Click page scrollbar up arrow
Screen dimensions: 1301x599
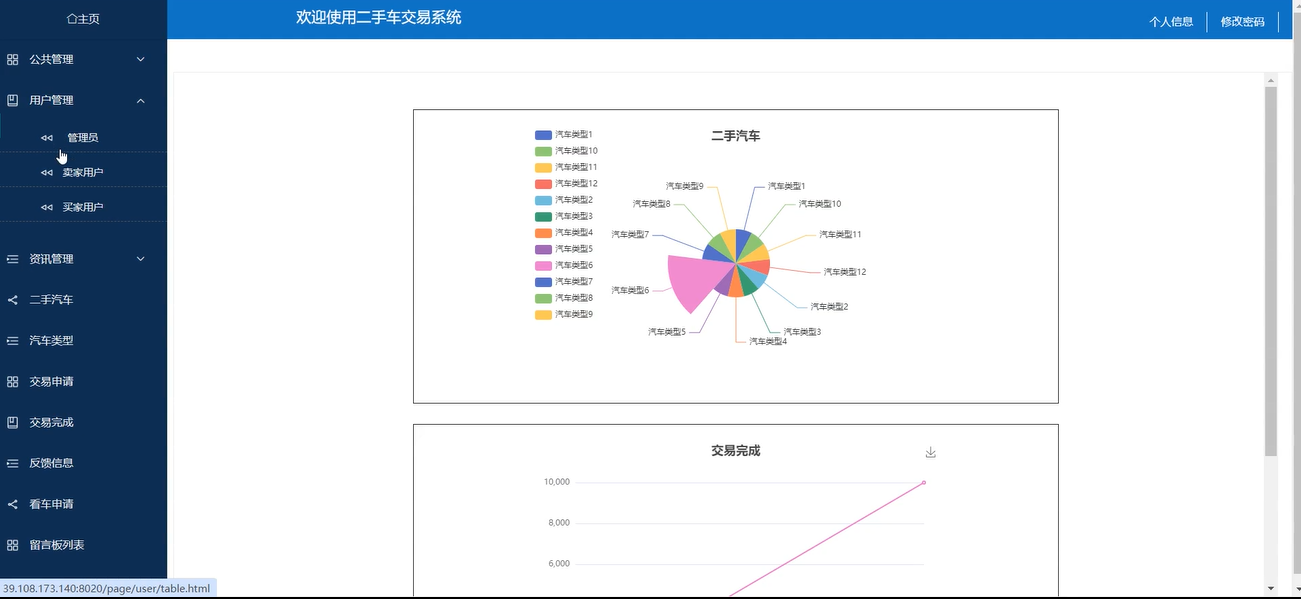[x=1271, y=80]
